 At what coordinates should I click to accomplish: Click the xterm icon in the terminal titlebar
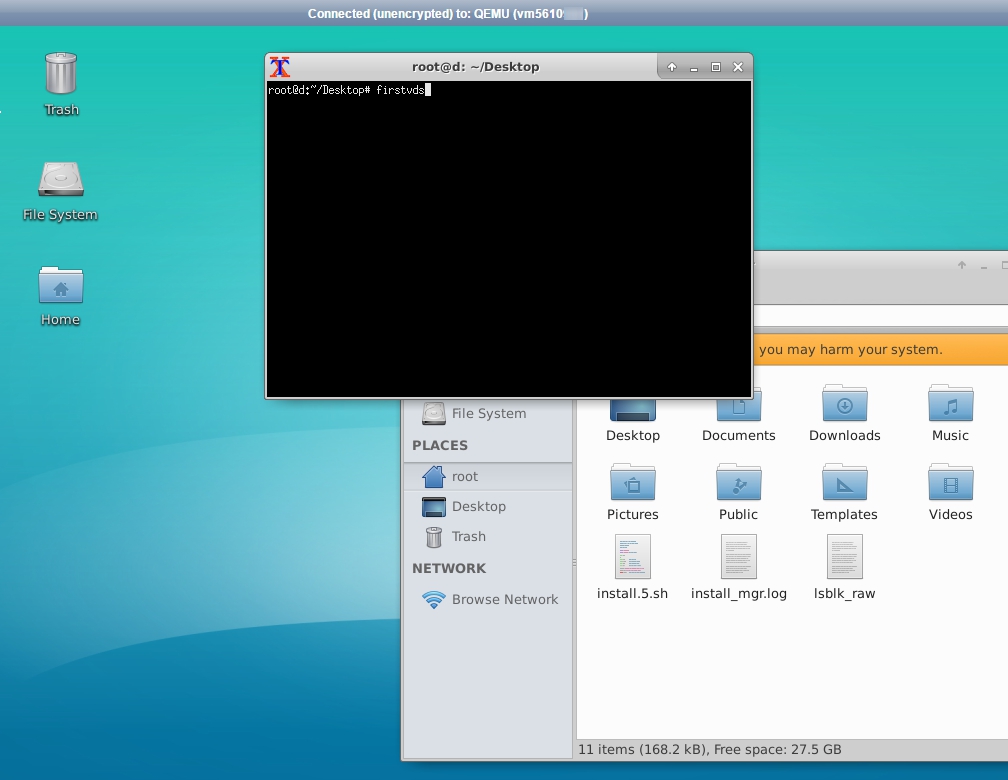click(281, 67)
